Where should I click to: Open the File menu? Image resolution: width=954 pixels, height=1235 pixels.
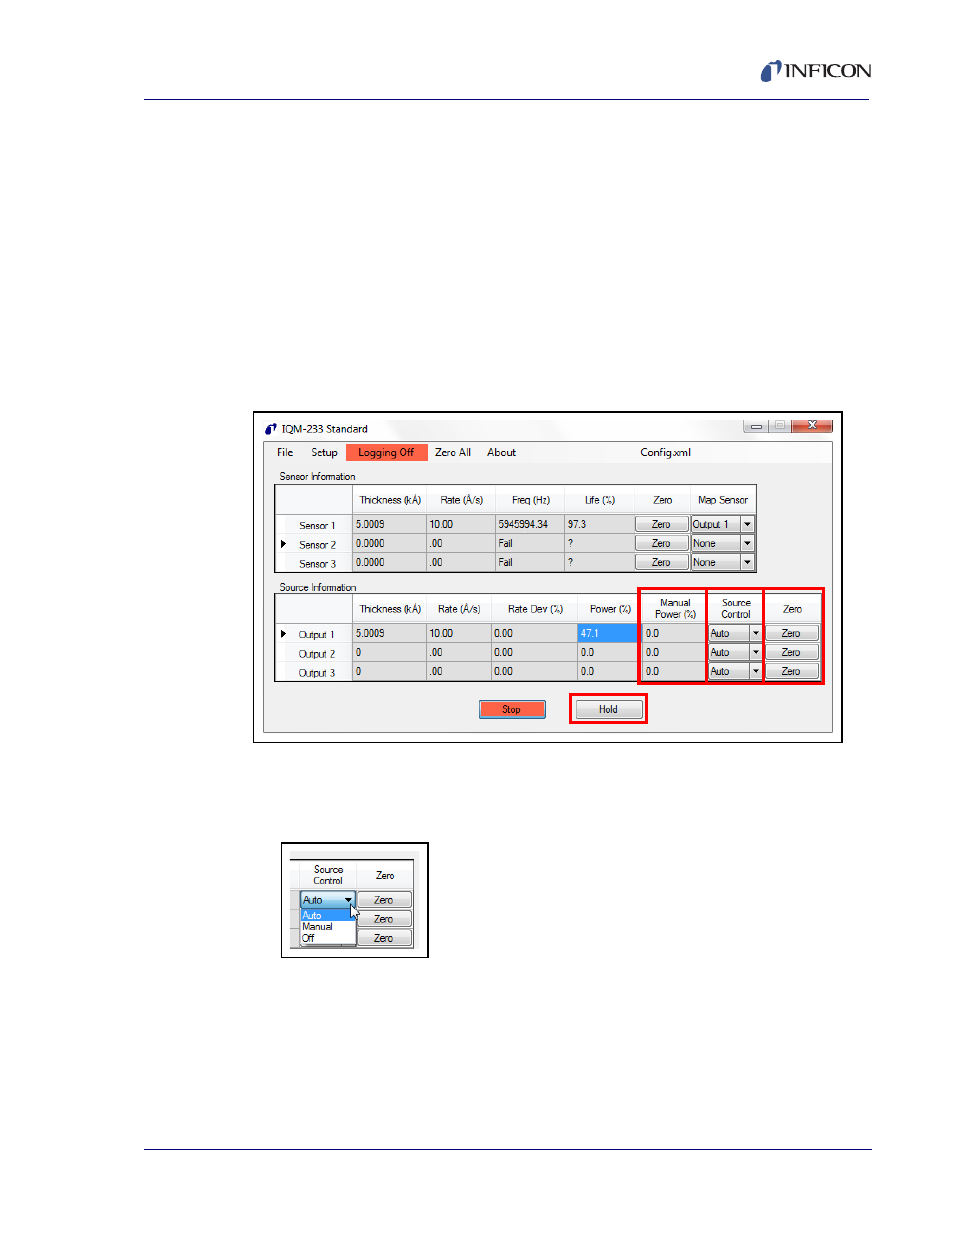point(285,452)
